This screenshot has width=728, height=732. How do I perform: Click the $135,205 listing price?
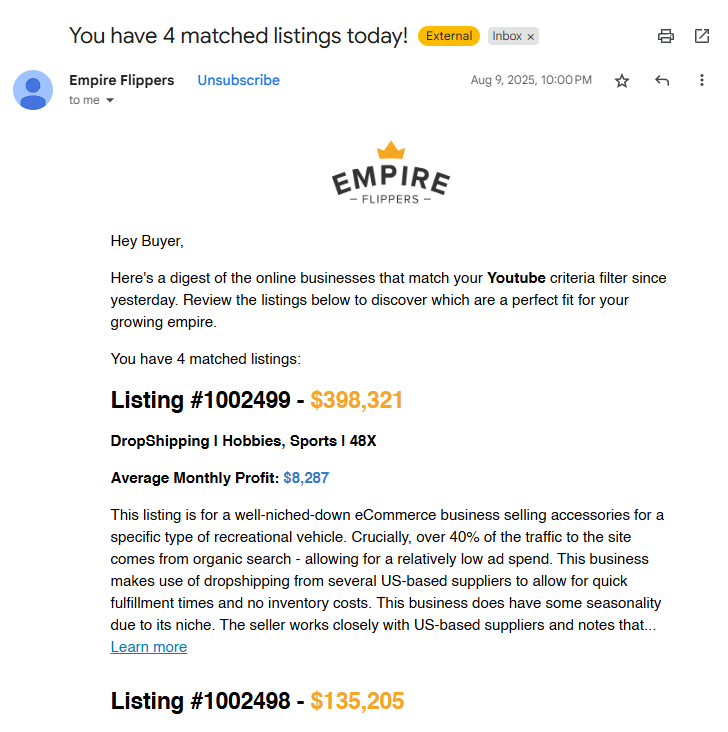(357, 701)
